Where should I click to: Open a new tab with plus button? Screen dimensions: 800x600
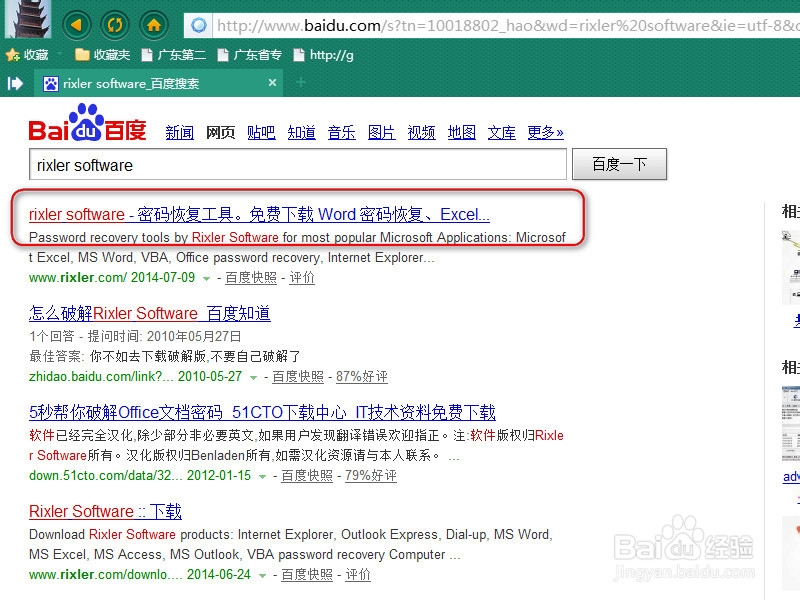click(301, 82)
